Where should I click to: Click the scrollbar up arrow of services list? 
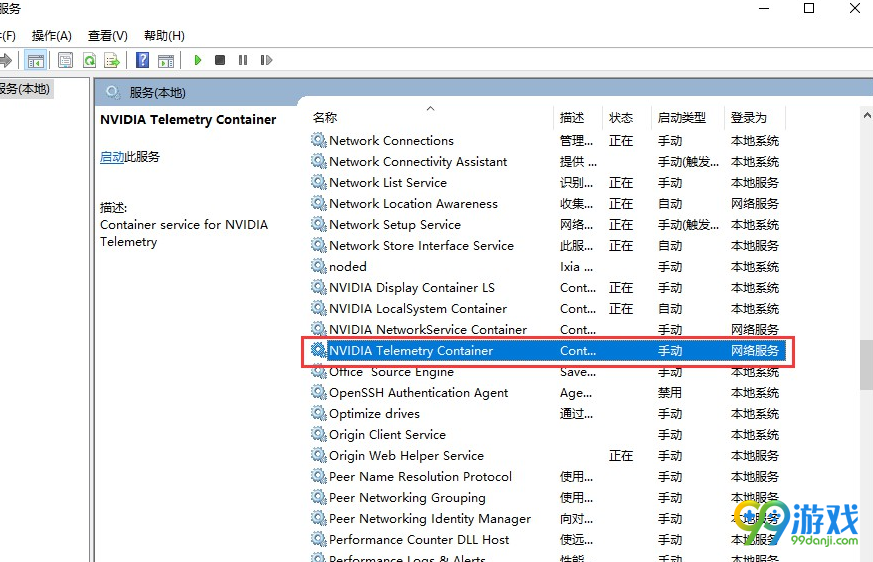(x=867, y=115)
